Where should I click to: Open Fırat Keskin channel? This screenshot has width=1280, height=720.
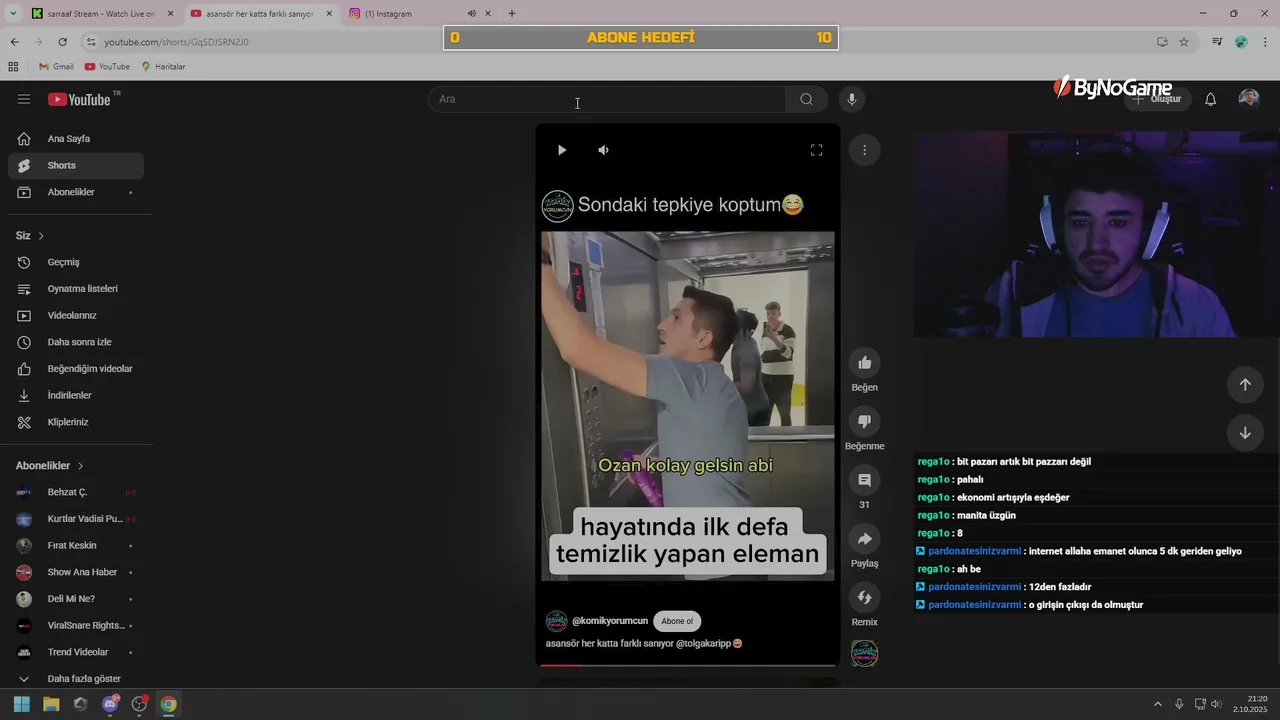pyautogui.click(x=76, y=545)
